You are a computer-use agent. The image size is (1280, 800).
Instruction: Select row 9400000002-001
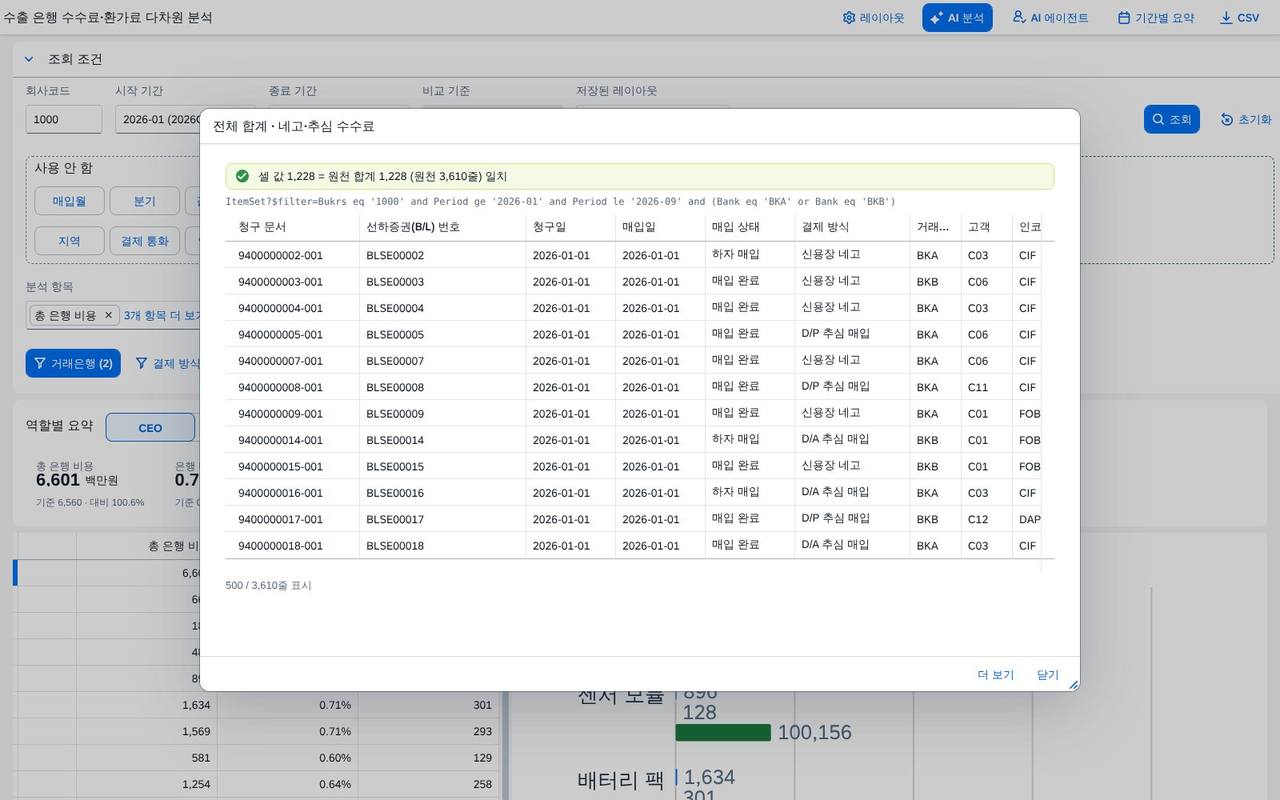pyautogui.click(x=640, y=255)
